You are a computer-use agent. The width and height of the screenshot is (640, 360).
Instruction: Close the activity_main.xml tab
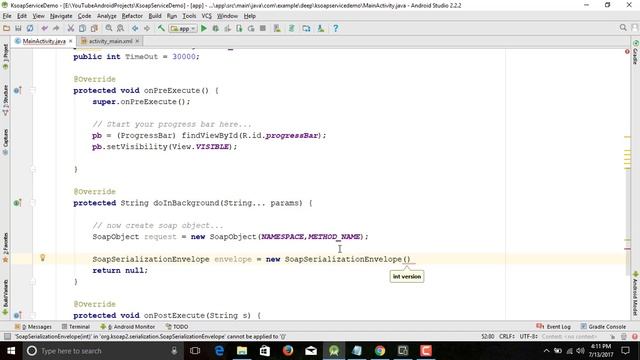tap(137, 41)
